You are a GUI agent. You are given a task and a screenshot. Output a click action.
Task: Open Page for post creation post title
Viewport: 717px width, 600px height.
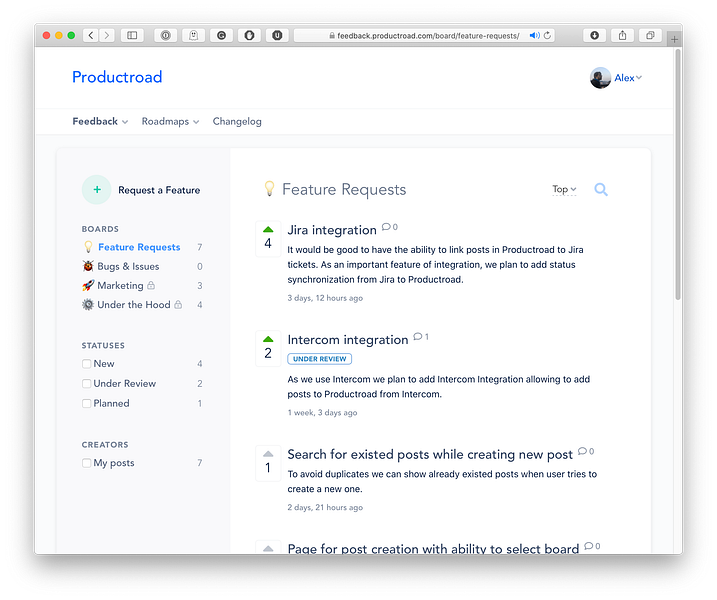point(433,548)
